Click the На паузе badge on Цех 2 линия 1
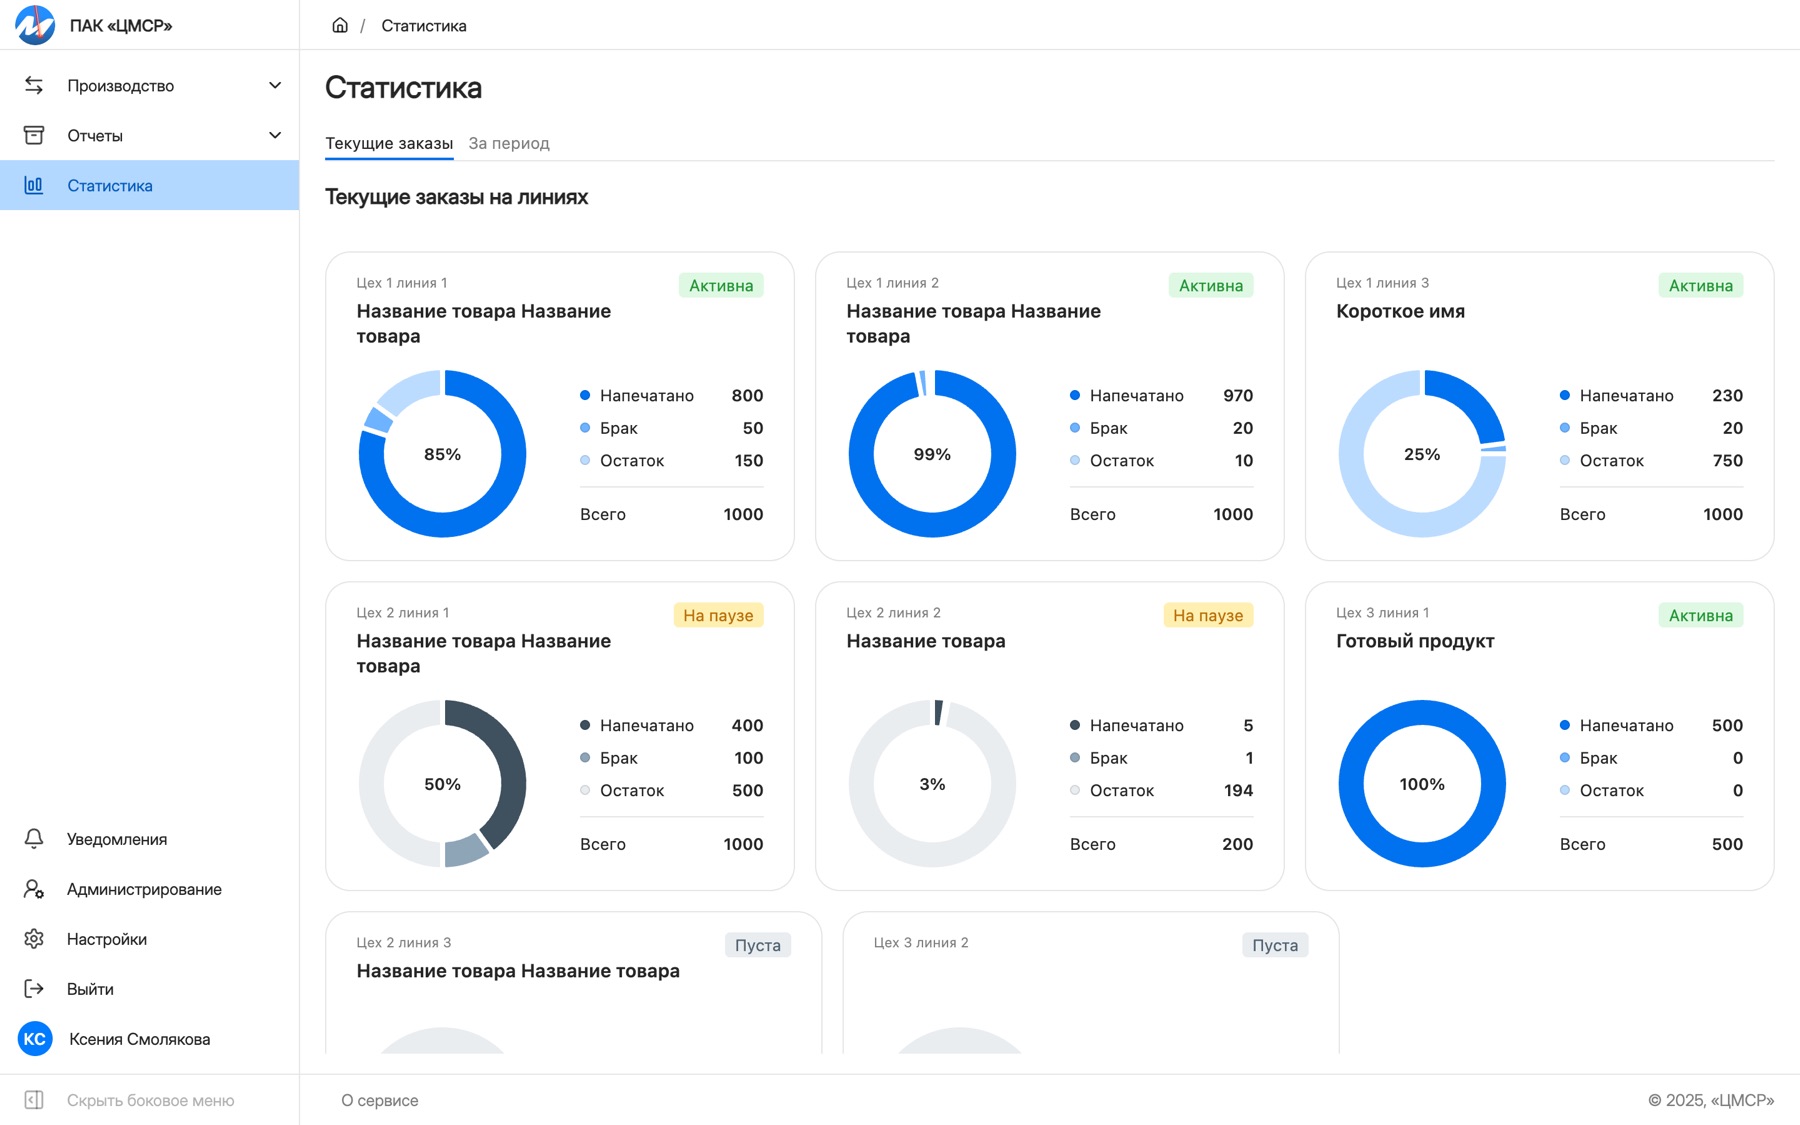The image size is (1800, 1125). [x=718, y=615]
